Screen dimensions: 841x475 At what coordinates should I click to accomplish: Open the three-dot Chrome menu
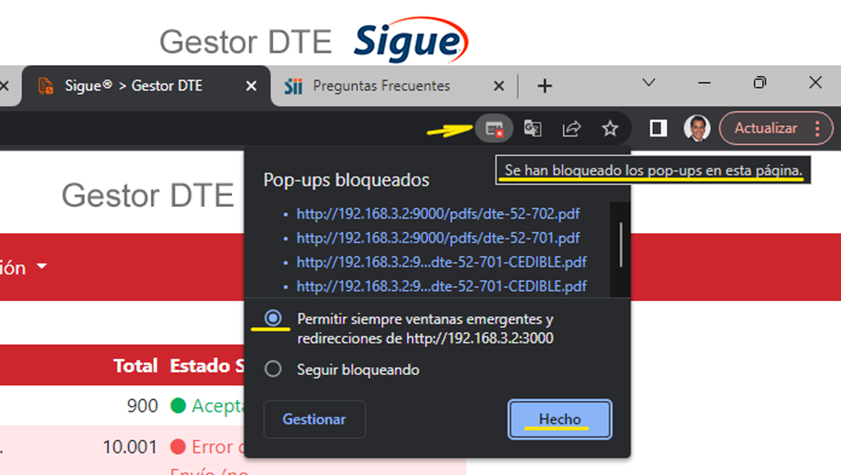pyautogui.click(x=817, y=129)
